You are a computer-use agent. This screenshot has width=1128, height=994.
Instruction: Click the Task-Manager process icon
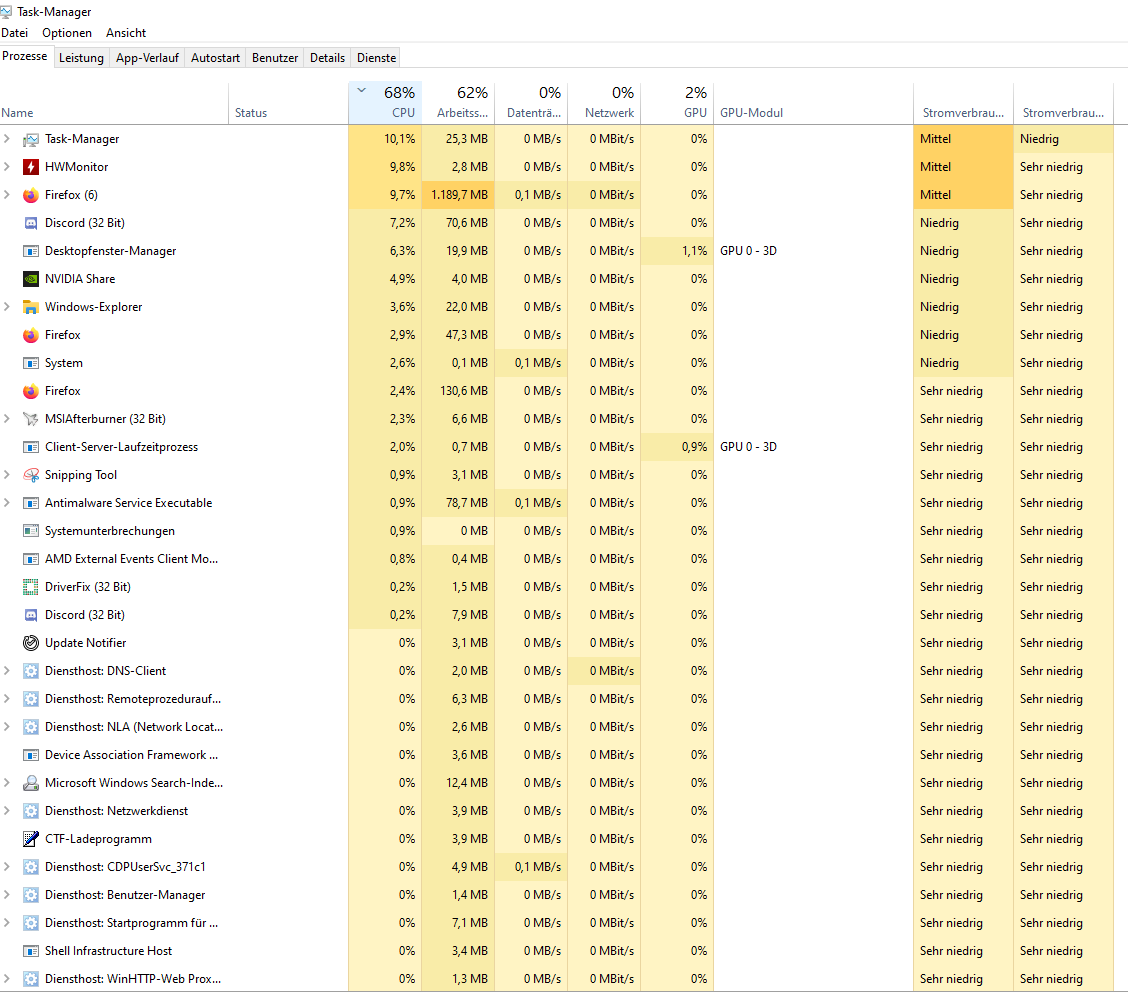pos(30,140)
